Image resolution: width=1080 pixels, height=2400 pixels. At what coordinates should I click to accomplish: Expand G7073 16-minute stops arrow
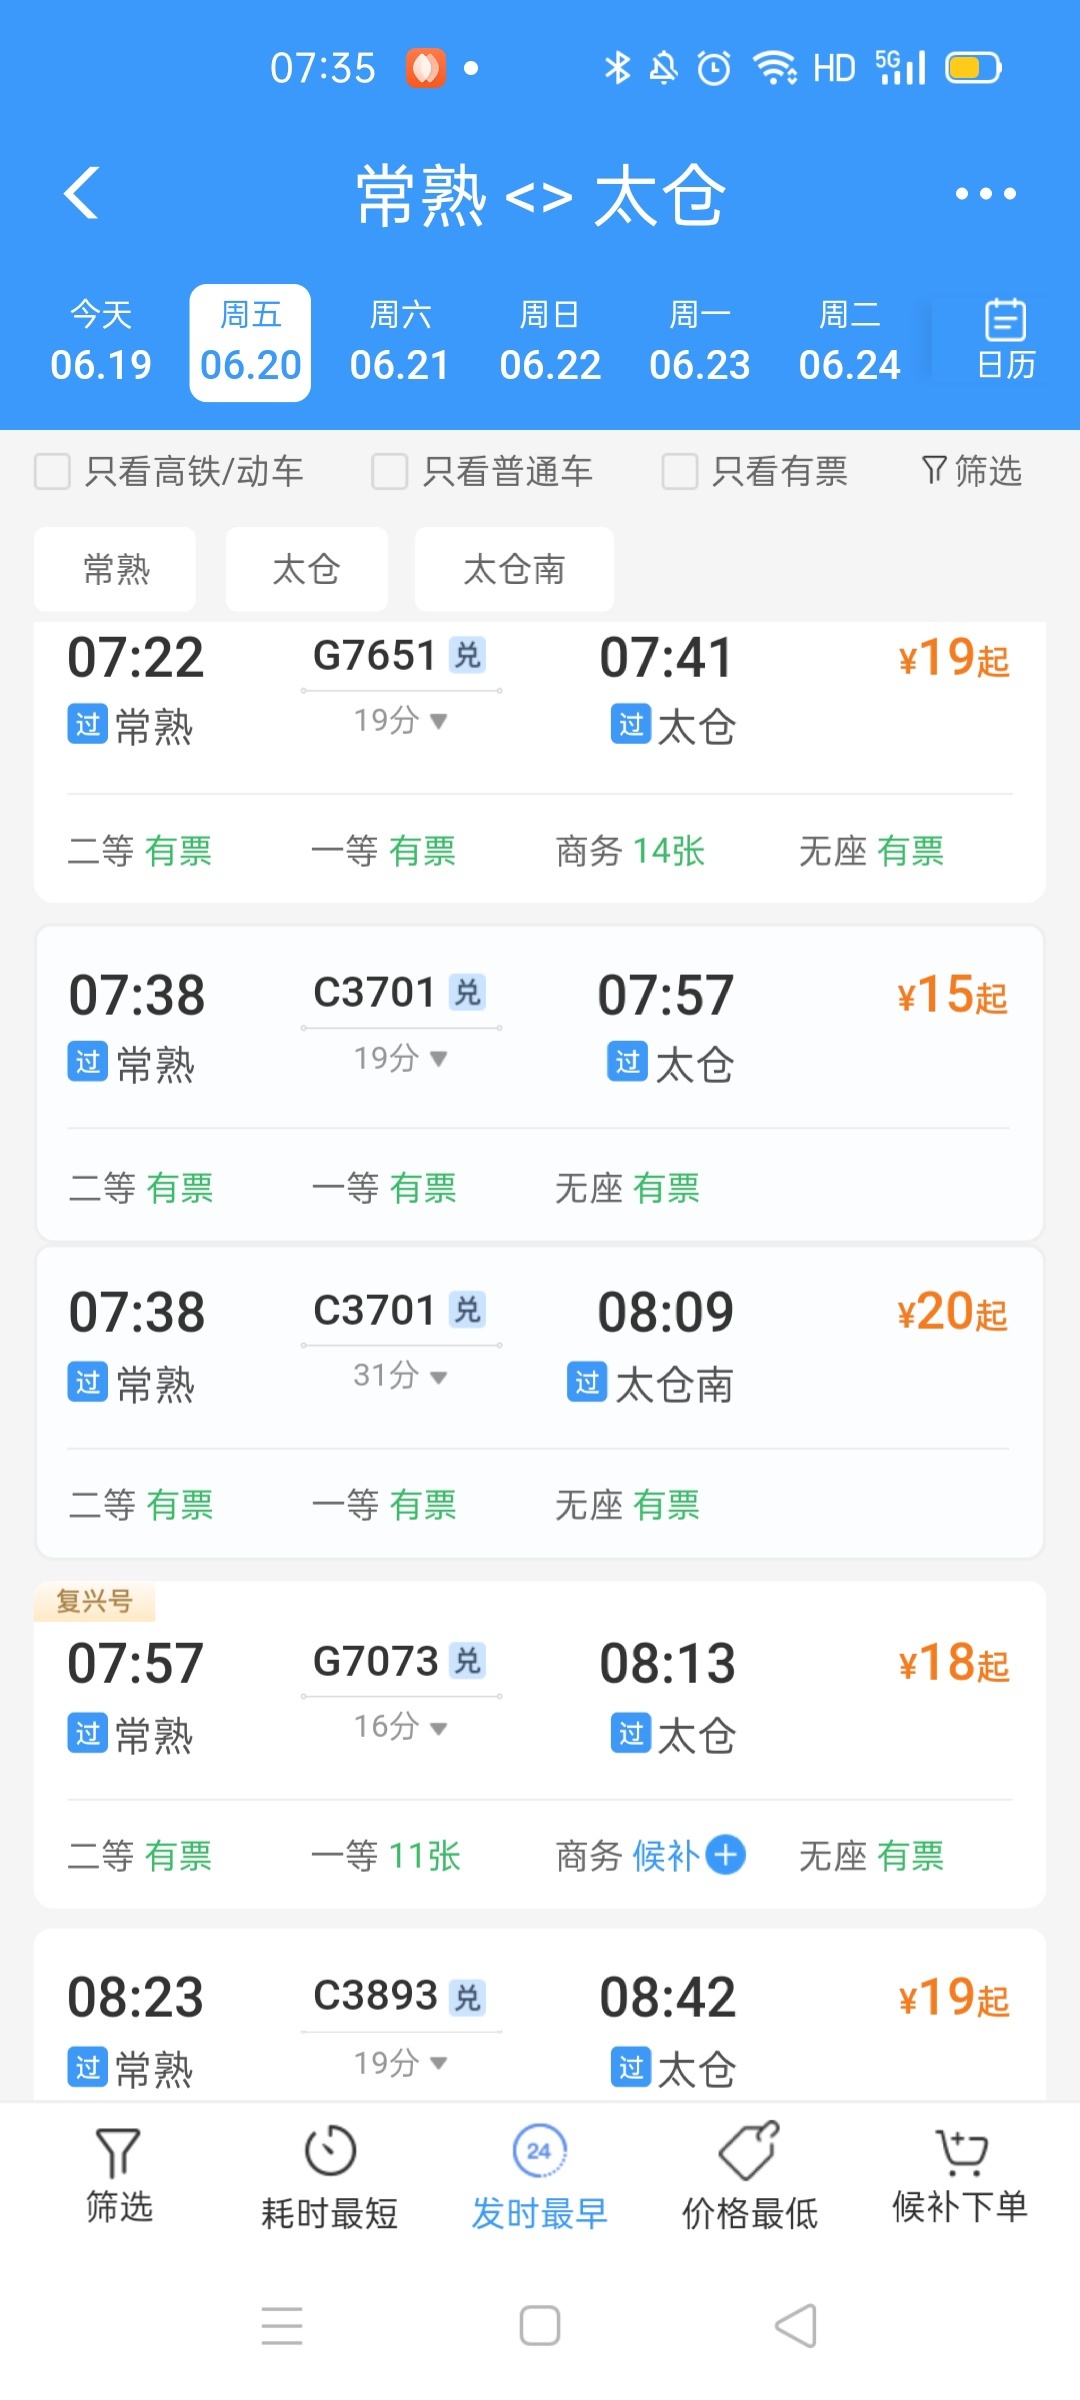[x=438, y=1728]
